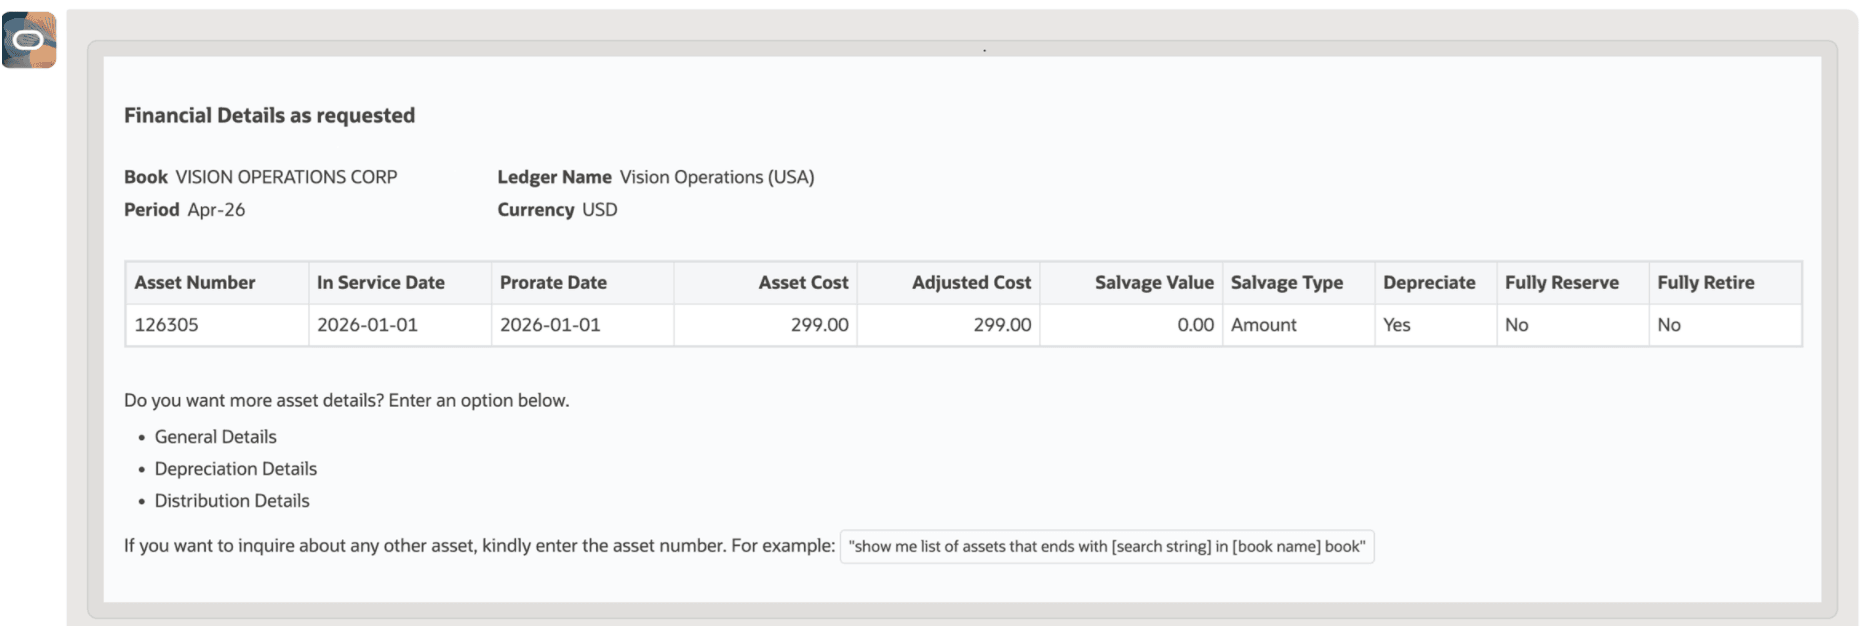Screen dimensions: 1860x631
Task: Click the Fully Retire No cell
Action: point(1725,325)
